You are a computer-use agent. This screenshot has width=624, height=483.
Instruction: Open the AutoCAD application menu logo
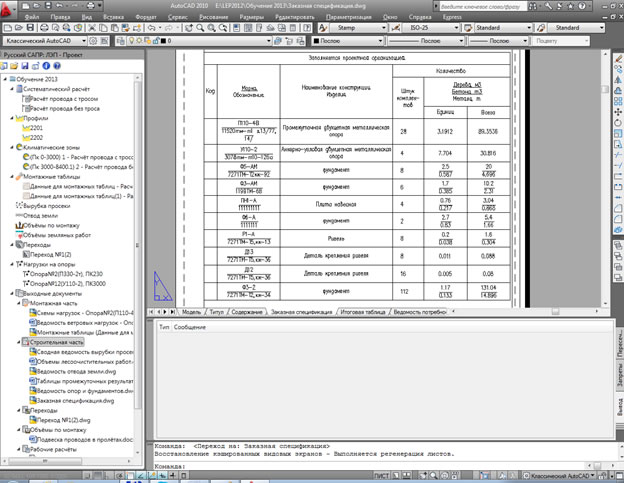[x=8, y=10]
